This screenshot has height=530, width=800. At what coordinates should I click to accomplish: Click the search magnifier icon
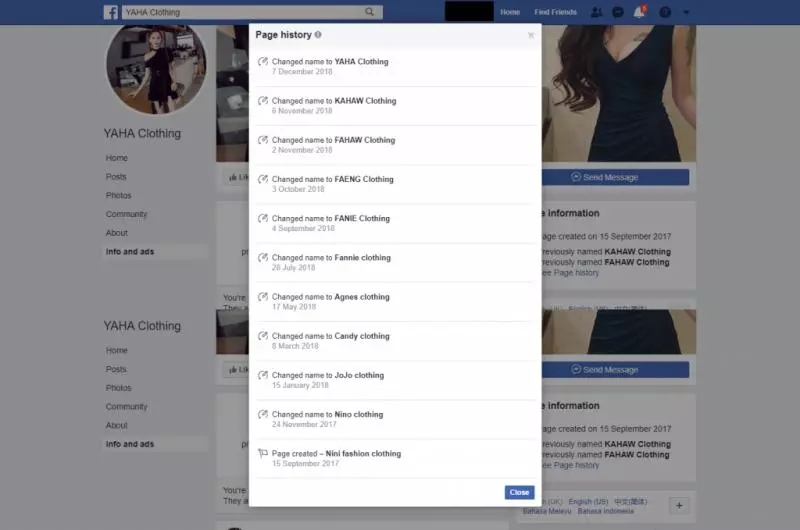[x=369, y=12]
